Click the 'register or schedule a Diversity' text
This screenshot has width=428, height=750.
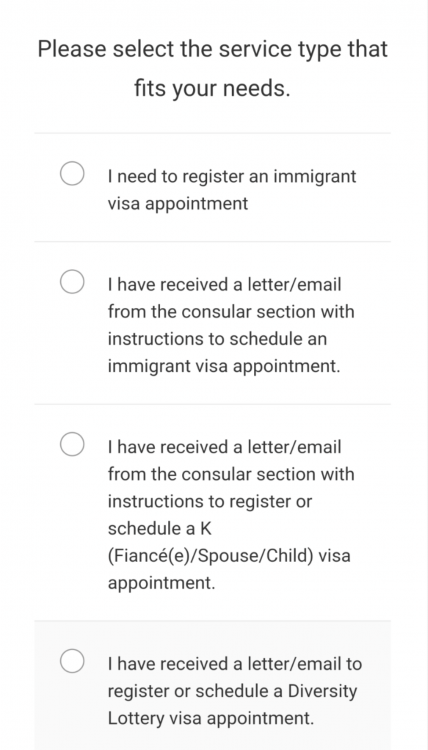click(x=232, y=692)
